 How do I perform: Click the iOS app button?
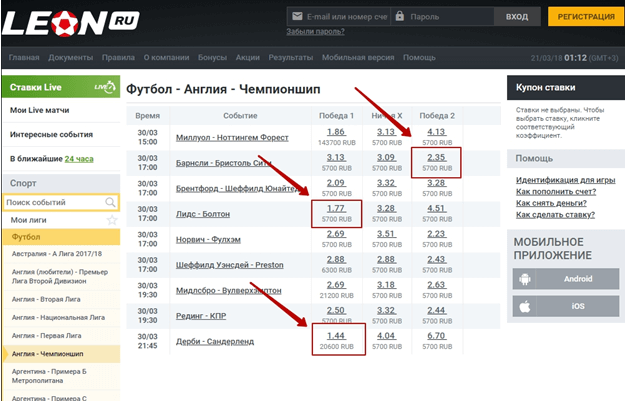coord(566,306)
